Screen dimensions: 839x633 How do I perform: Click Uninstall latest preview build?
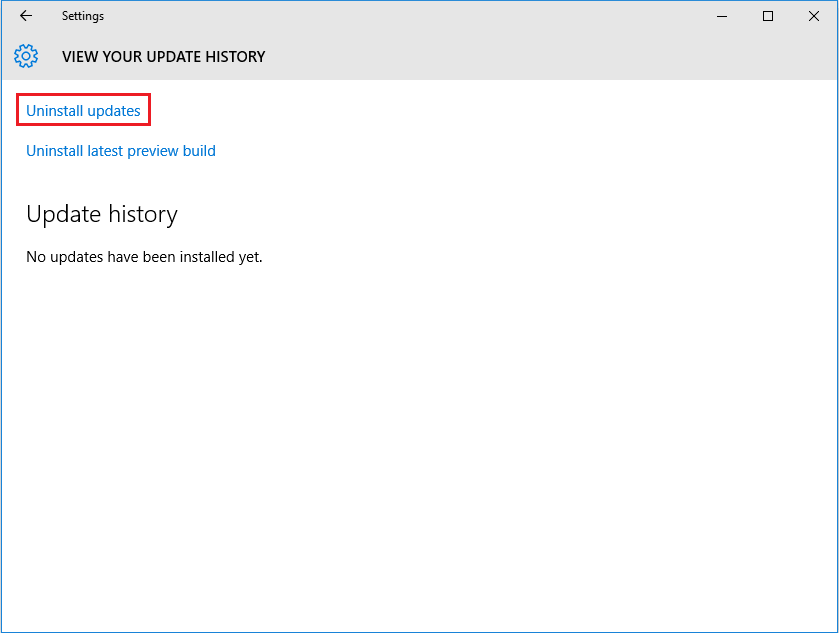pyautogui.click(x=121, y=151)
